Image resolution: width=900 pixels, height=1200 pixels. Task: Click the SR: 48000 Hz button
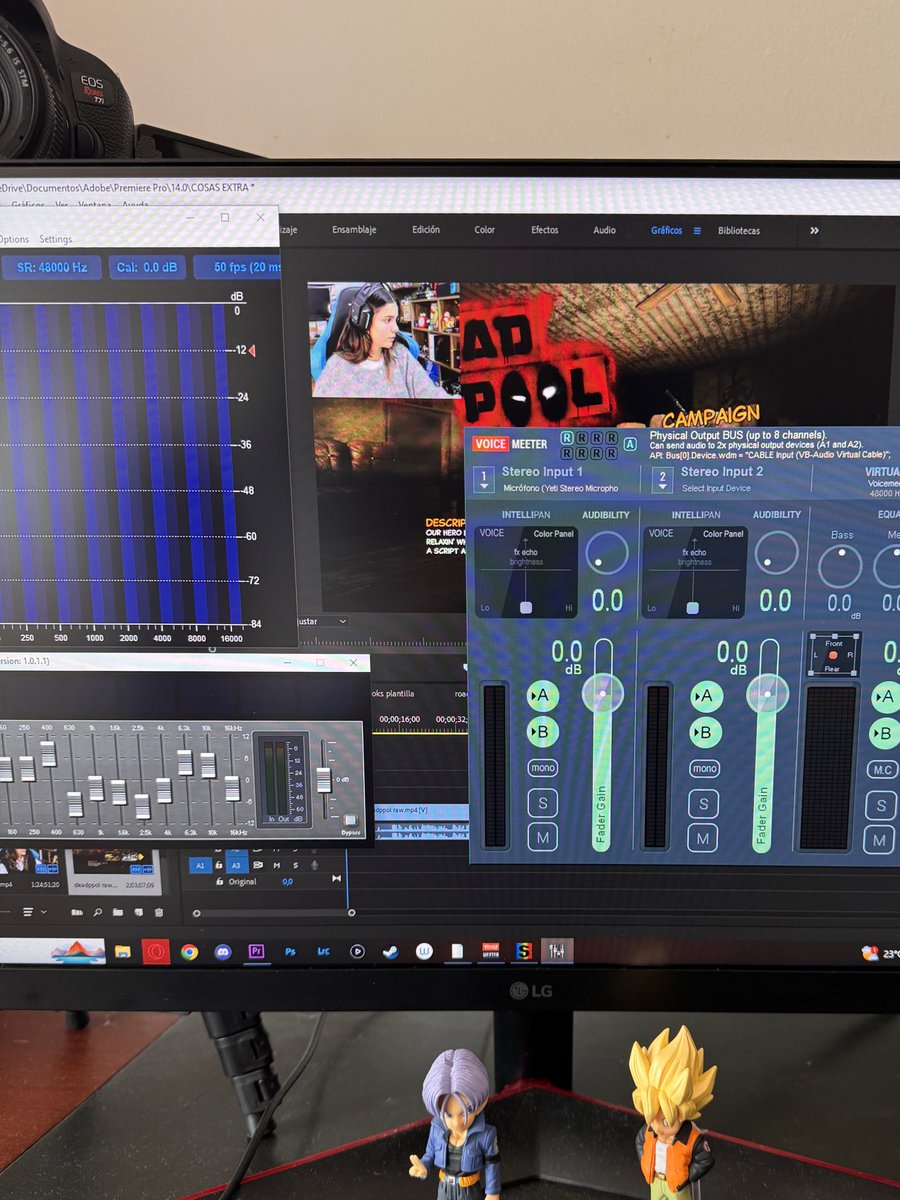tap(51, 268)
